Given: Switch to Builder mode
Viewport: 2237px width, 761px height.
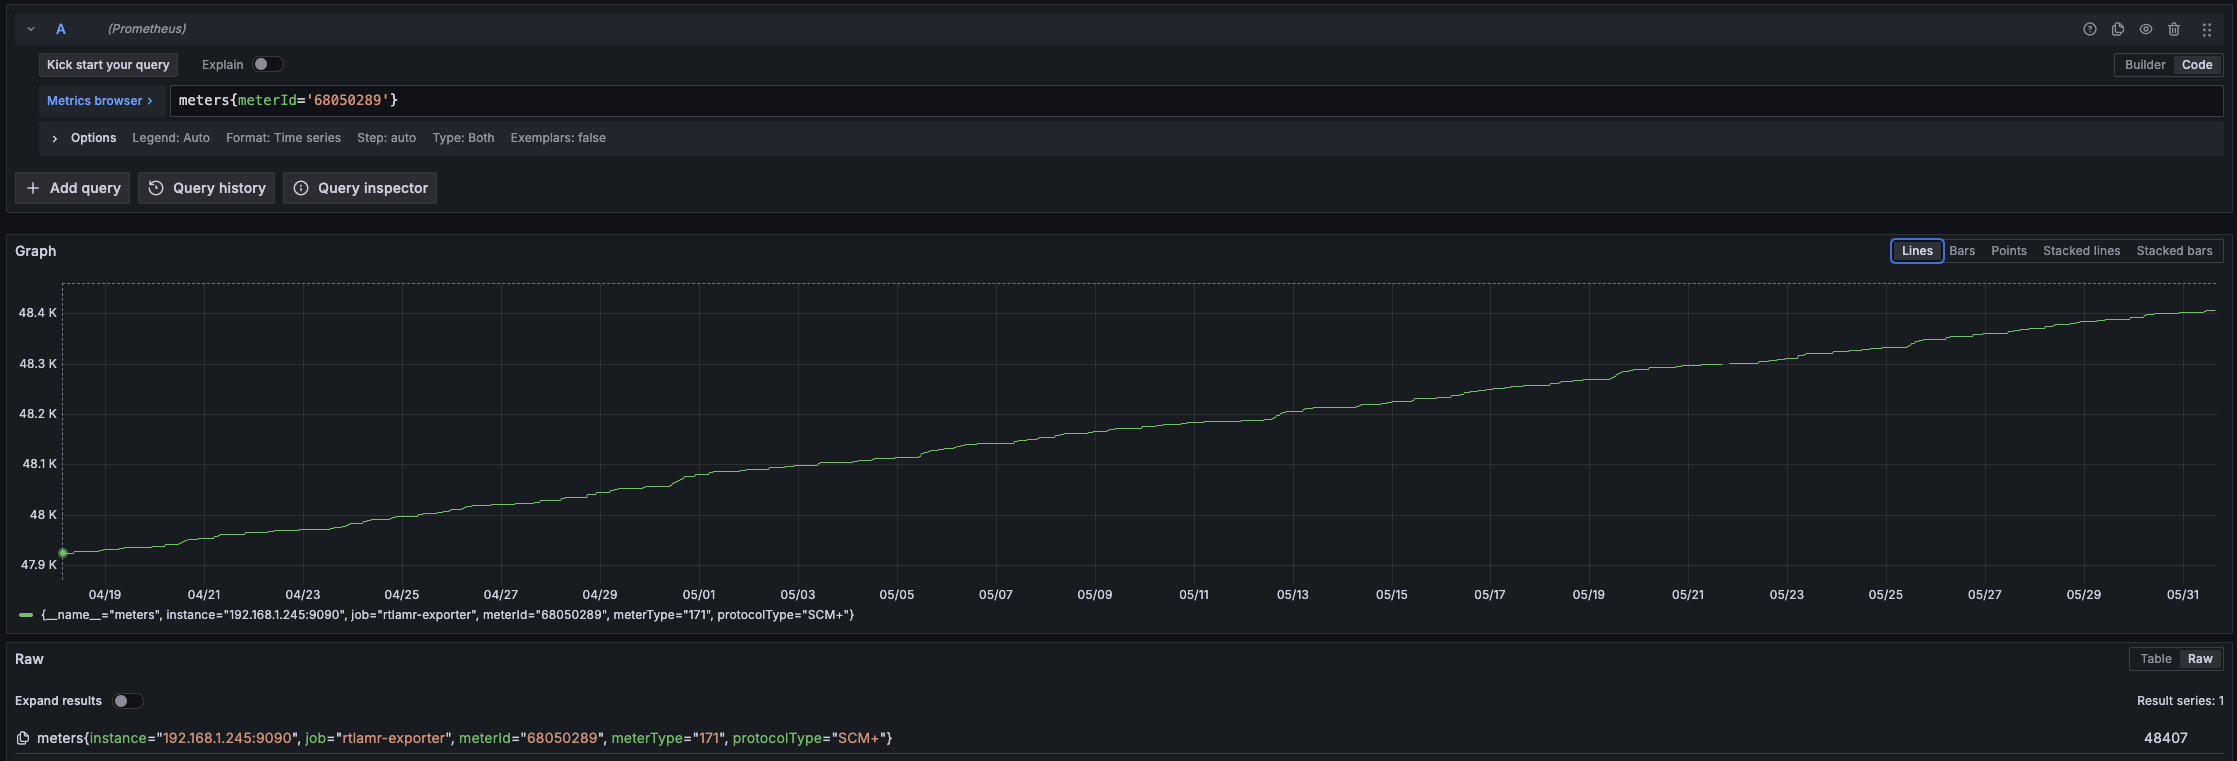Looking at the screenshot, I should point(2144,65).
